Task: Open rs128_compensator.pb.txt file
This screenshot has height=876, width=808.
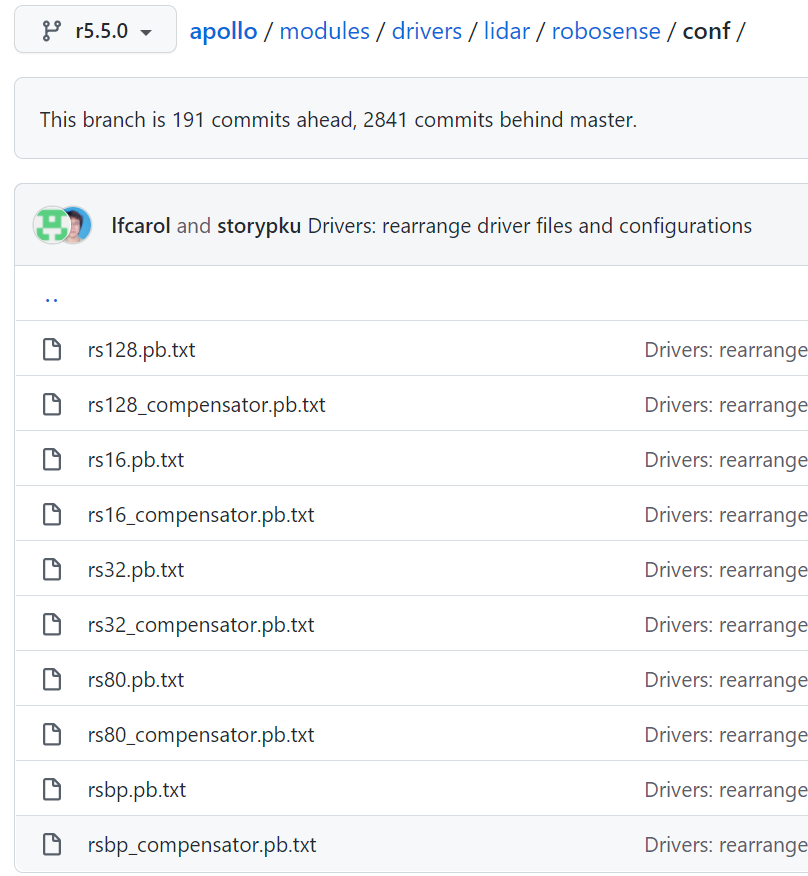Action: 206,404
